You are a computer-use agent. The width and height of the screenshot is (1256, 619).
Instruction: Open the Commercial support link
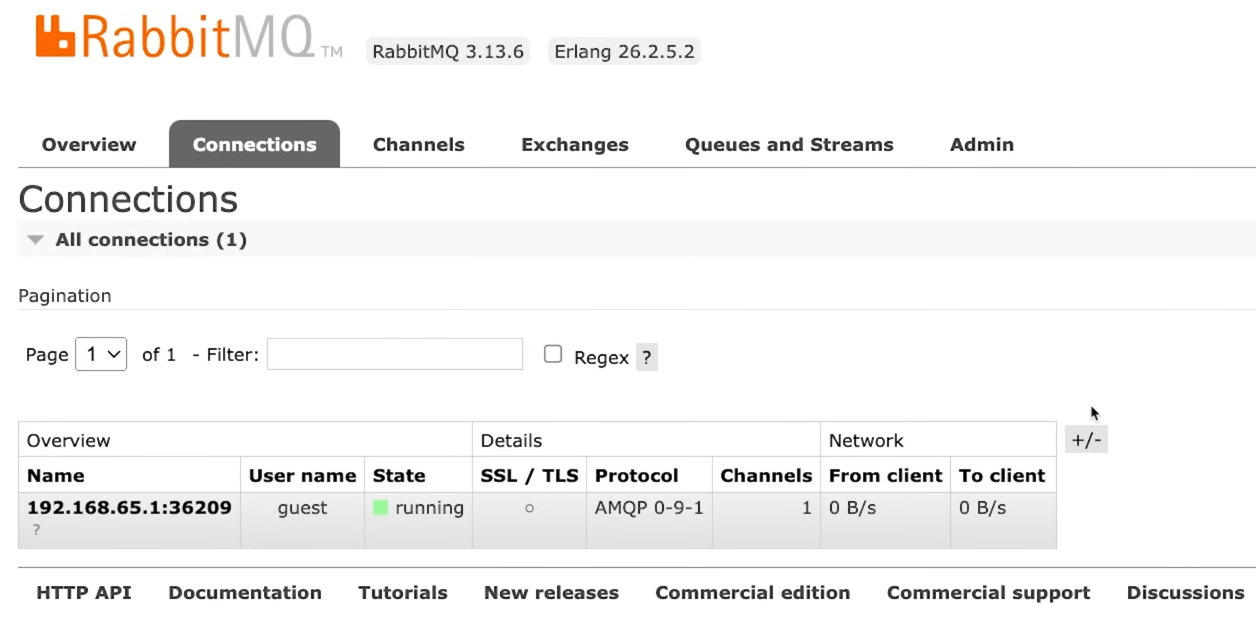989,593
